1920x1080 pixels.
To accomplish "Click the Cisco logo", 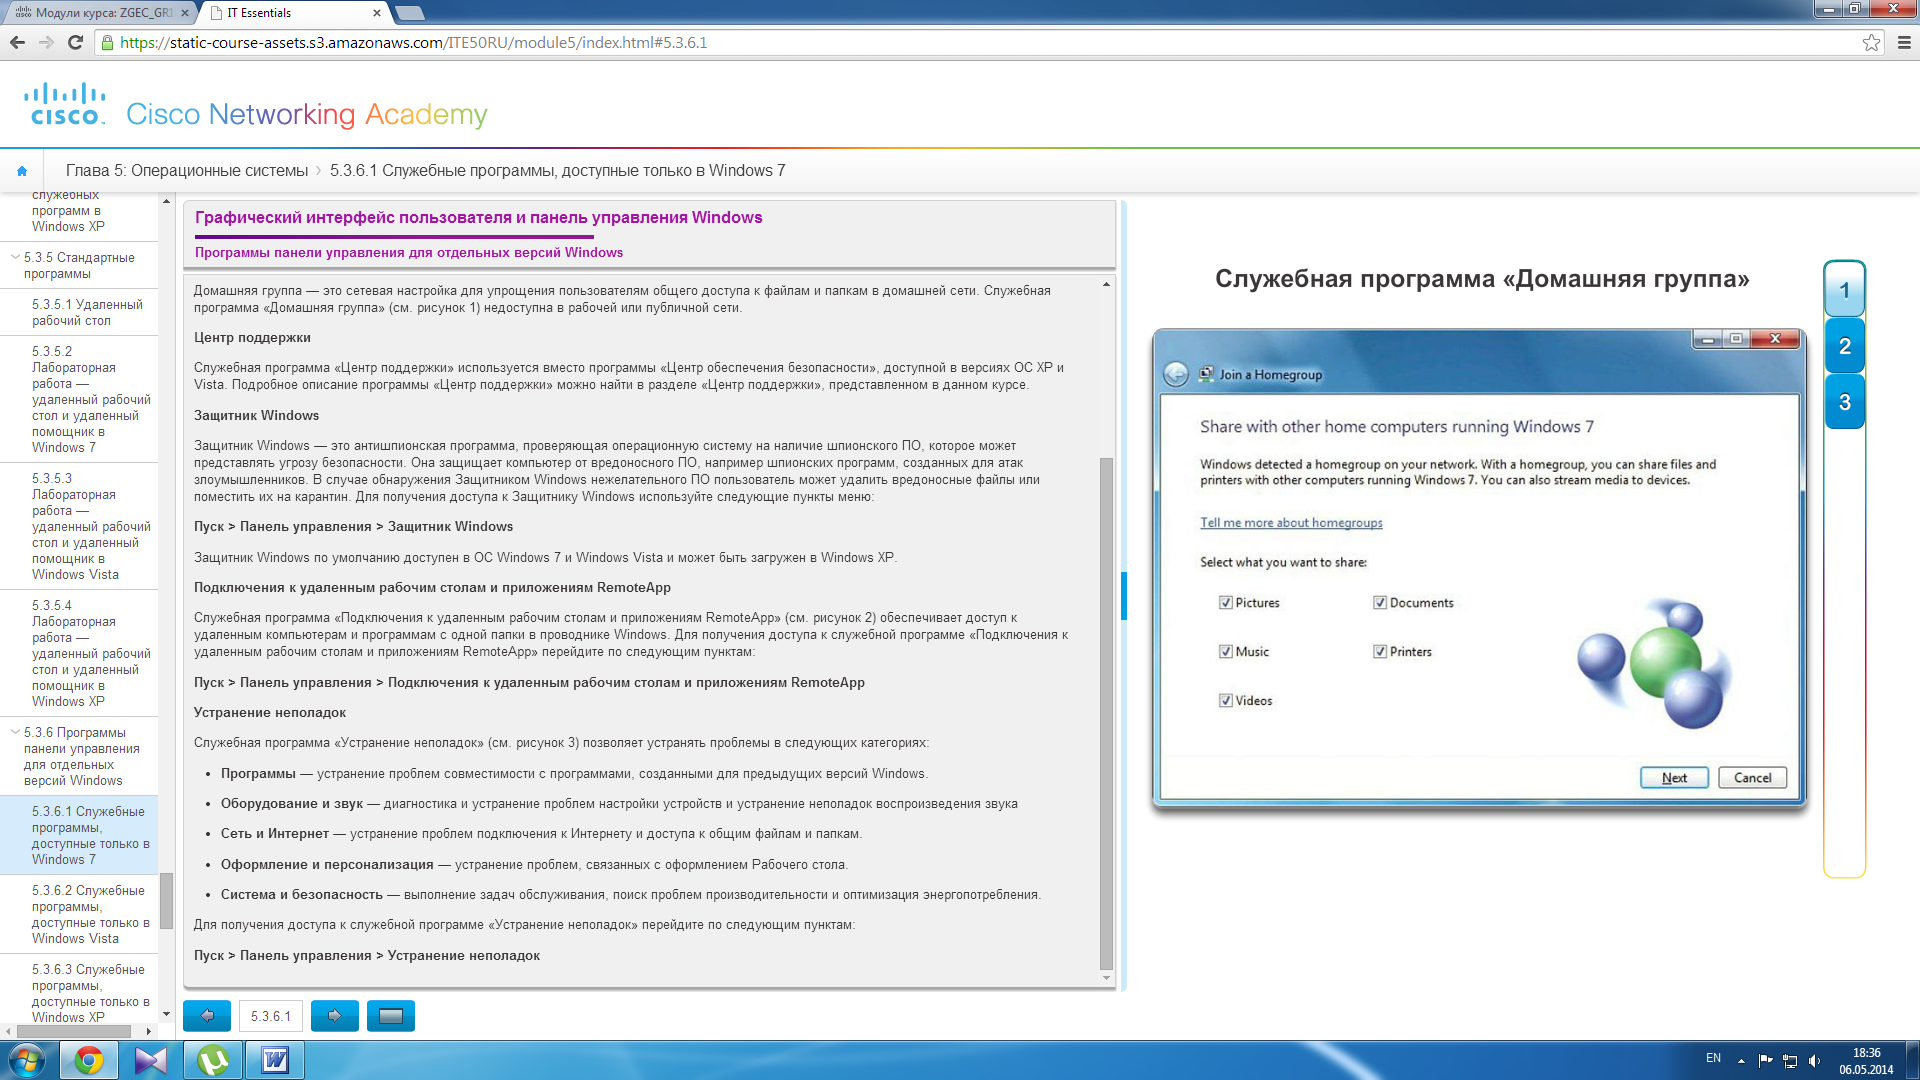I will pos(65,104).
